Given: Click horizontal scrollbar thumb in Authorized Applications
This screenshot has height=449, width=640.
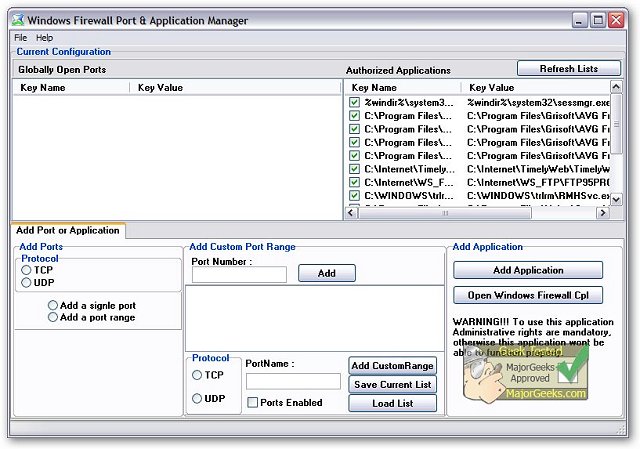Looking at the screenshot, I should pos(445,213).
